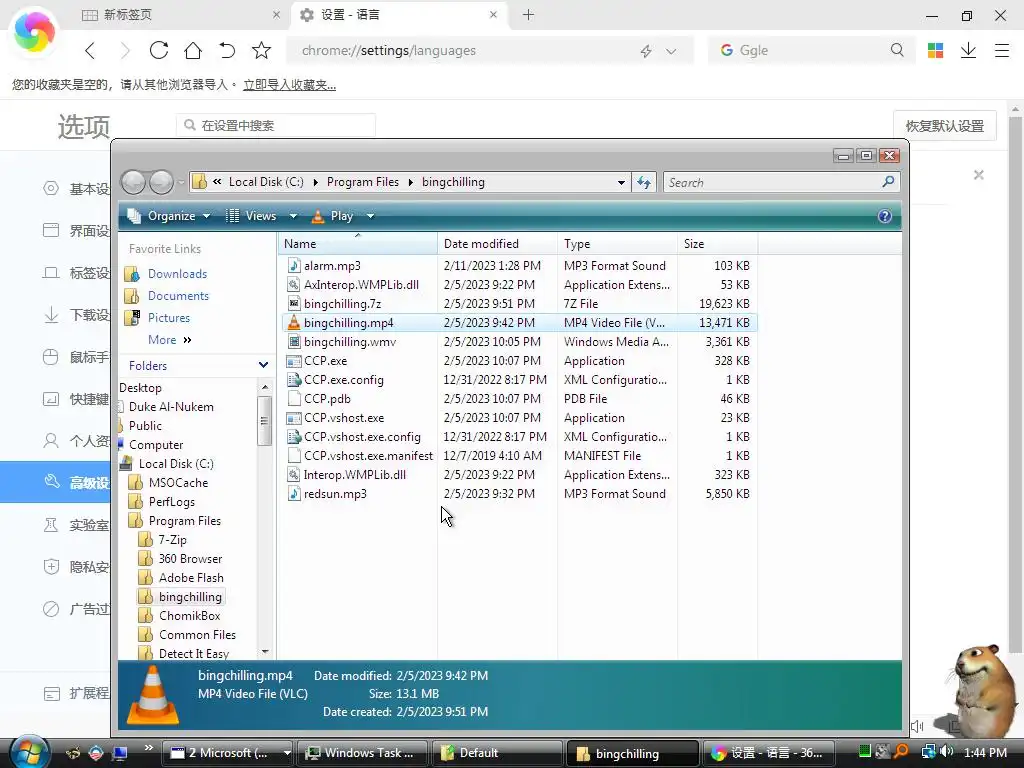
Task: Open the 2 Microsoft grouped taskbar dropdown
Action: click(x=287, y=753)
